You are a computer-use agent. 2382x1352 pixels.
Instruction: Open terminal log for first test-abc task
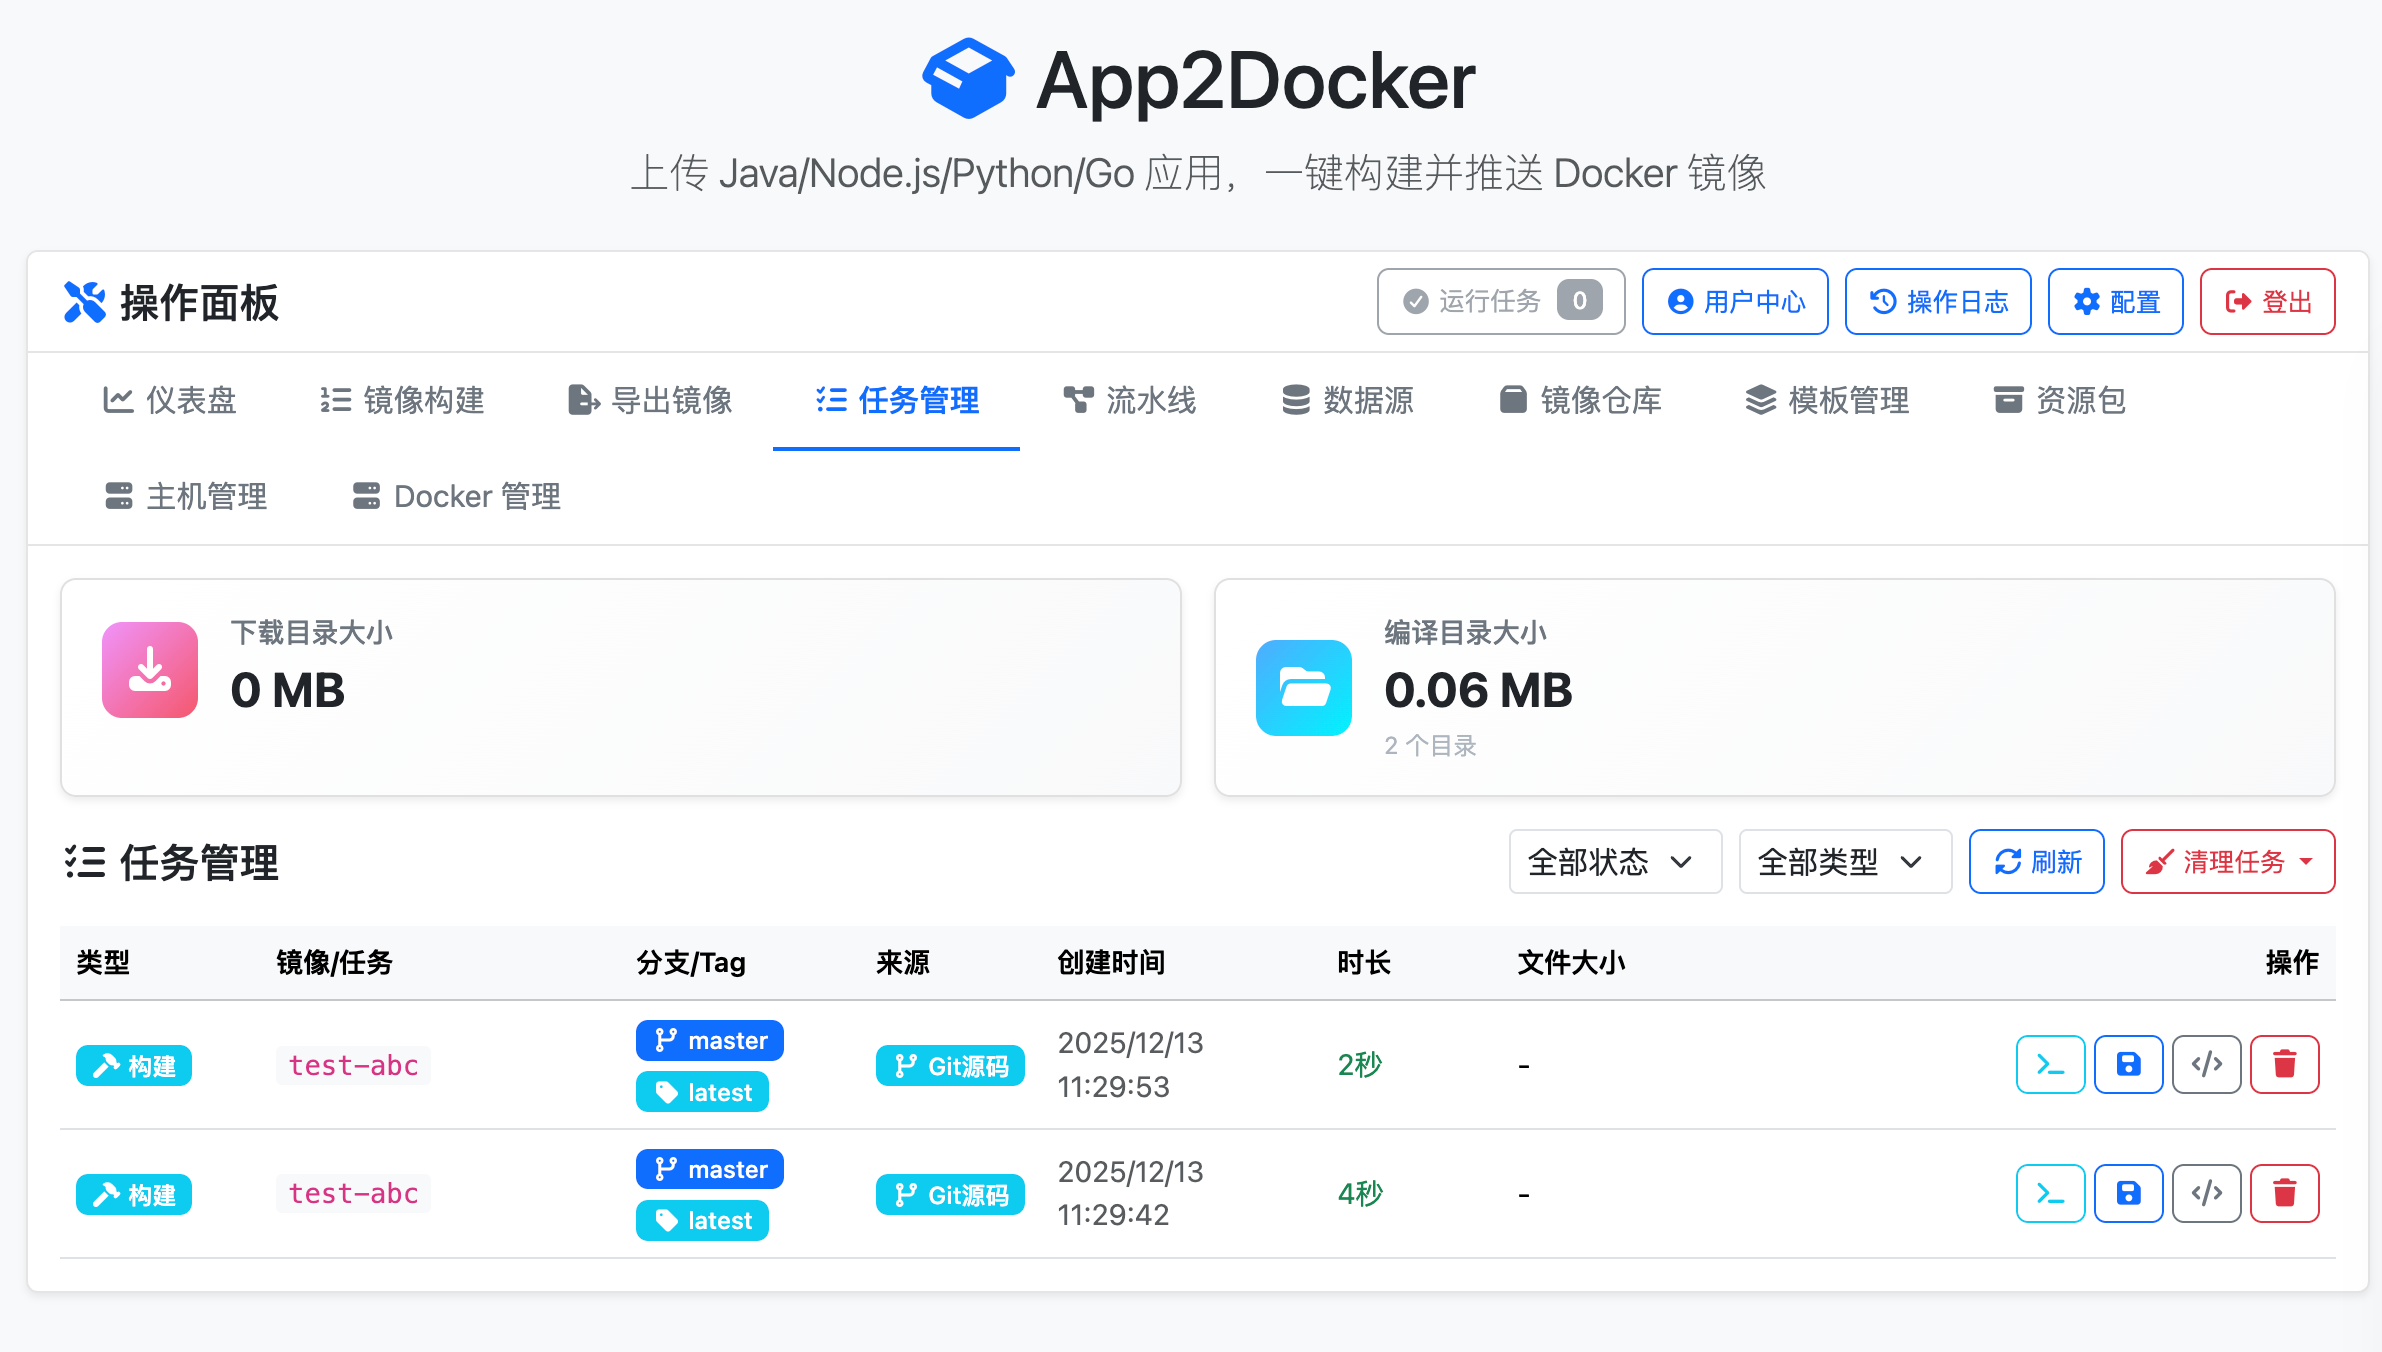2050,1064
